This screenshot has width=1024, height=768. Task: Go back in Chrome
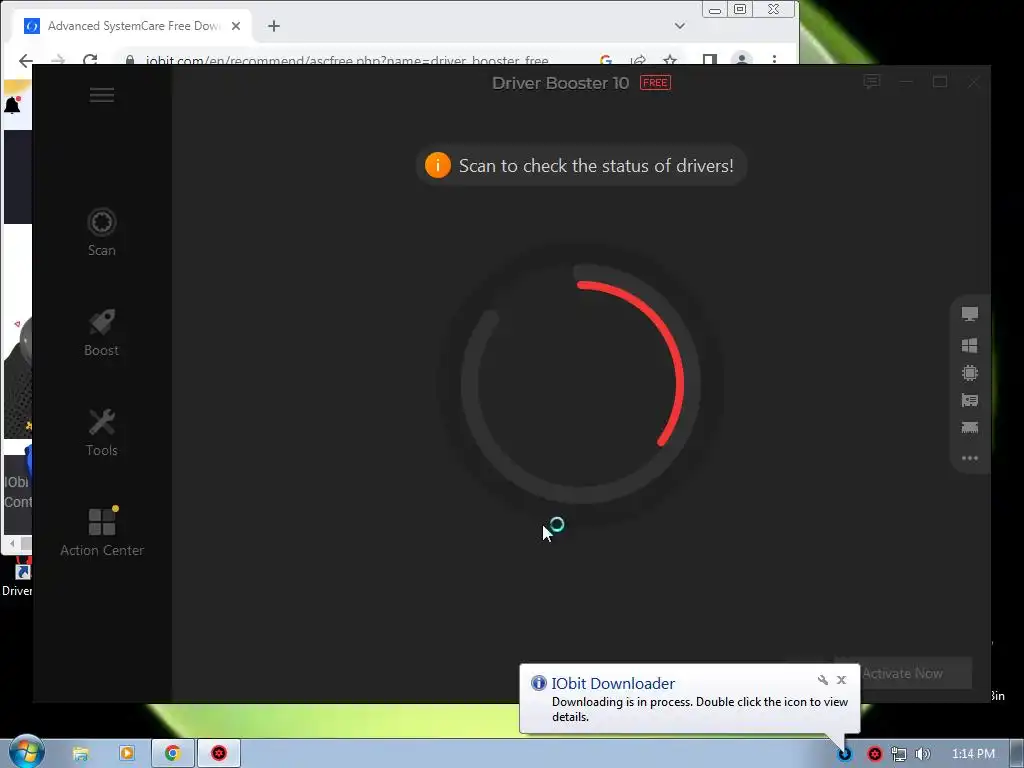tap(25, 60)
